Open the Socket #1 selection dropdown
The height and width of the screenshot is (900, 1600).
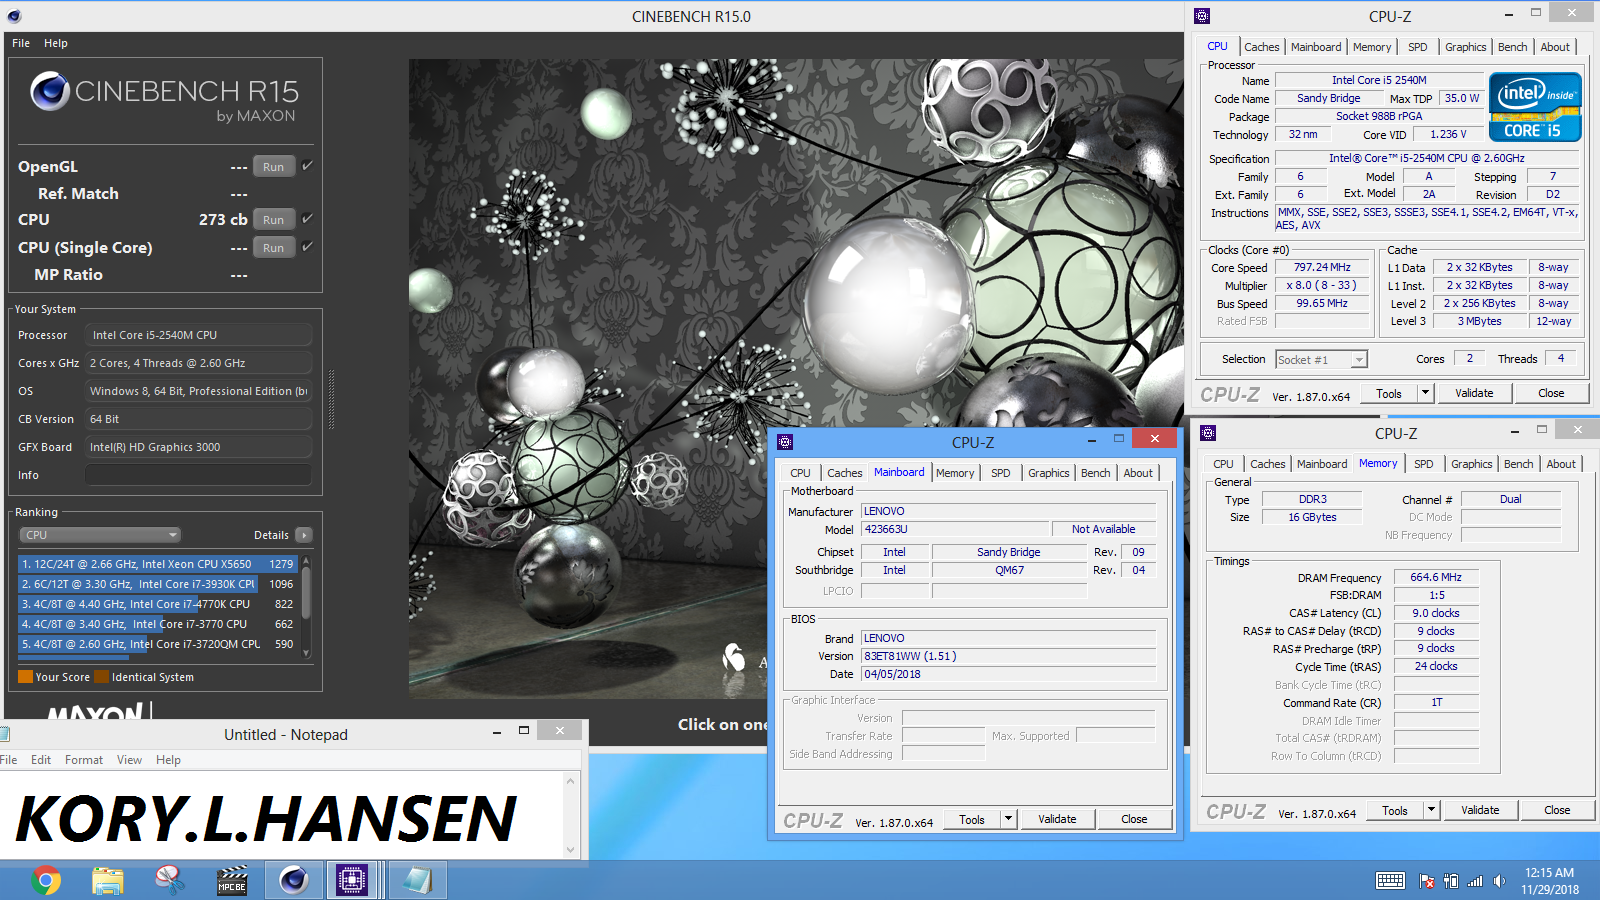point(1321,359)
